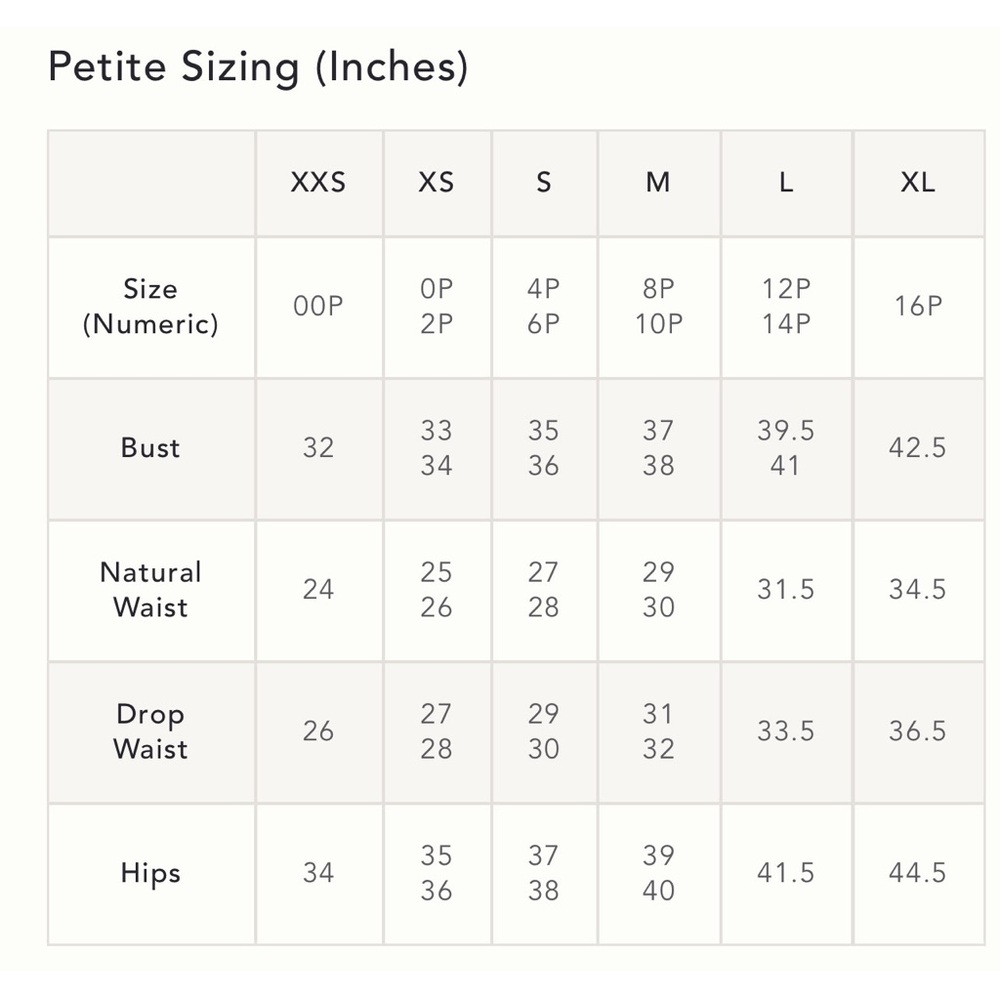Click the 31.5 natural waist cell
1000x1000 pixels.
(x=786, y=589)
